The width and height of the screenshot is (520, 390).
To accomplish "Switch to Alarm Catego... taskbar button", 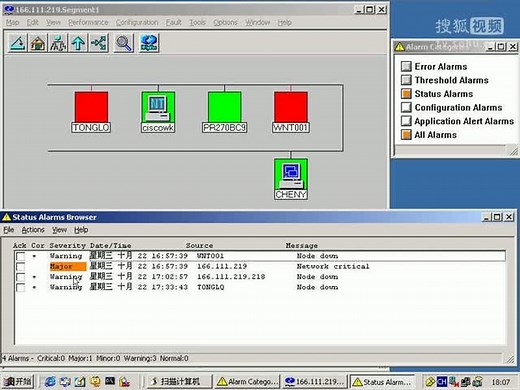I will (x=247, y=381).
